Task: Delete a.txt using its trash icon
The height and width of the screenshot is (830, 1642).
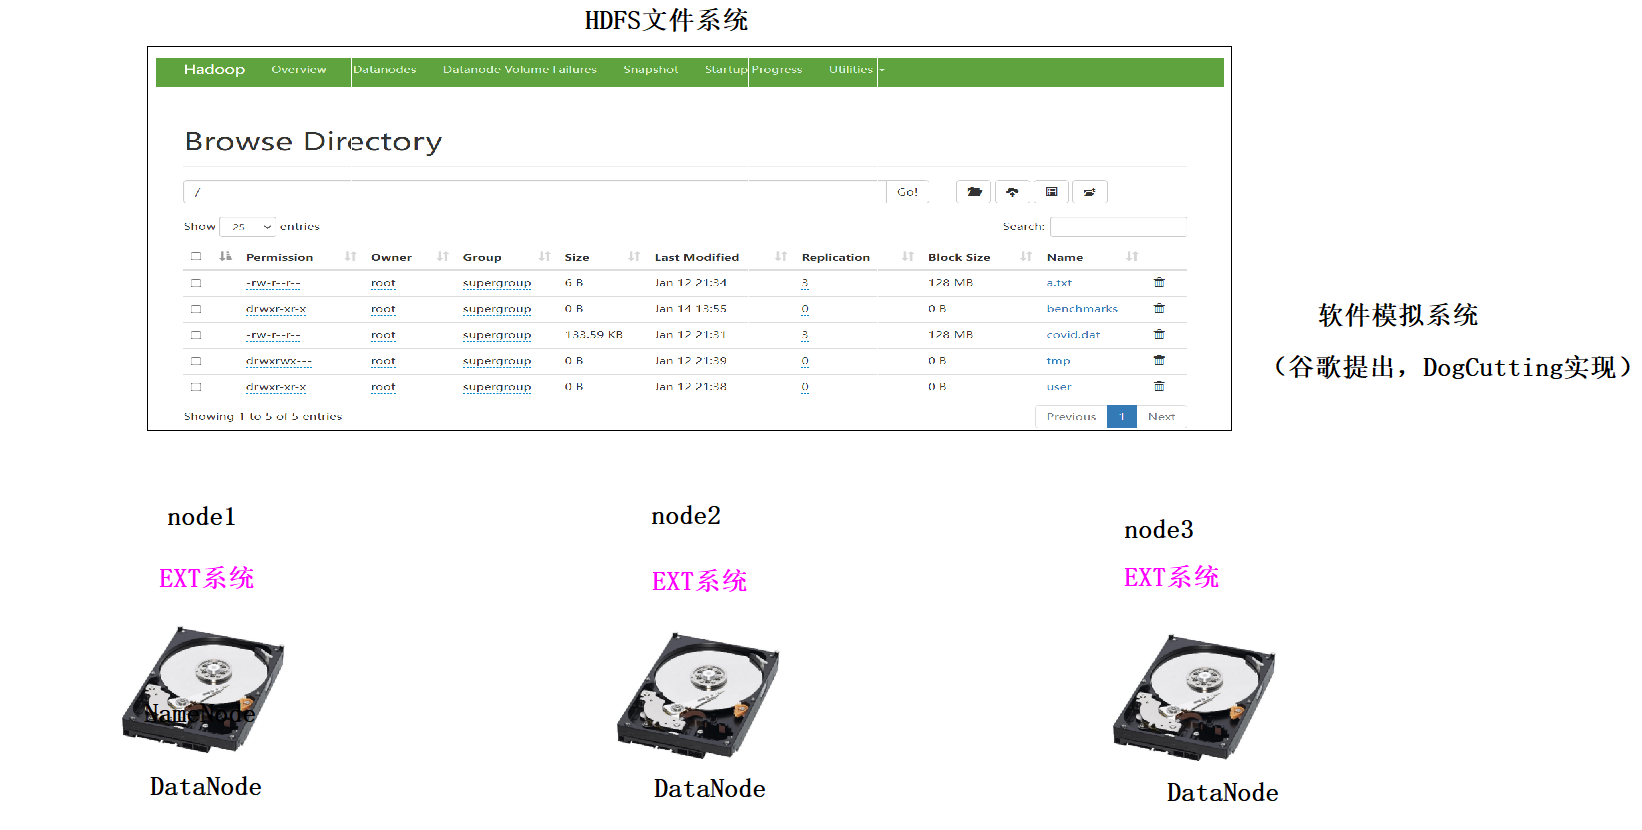Action: click(1159, 283)
